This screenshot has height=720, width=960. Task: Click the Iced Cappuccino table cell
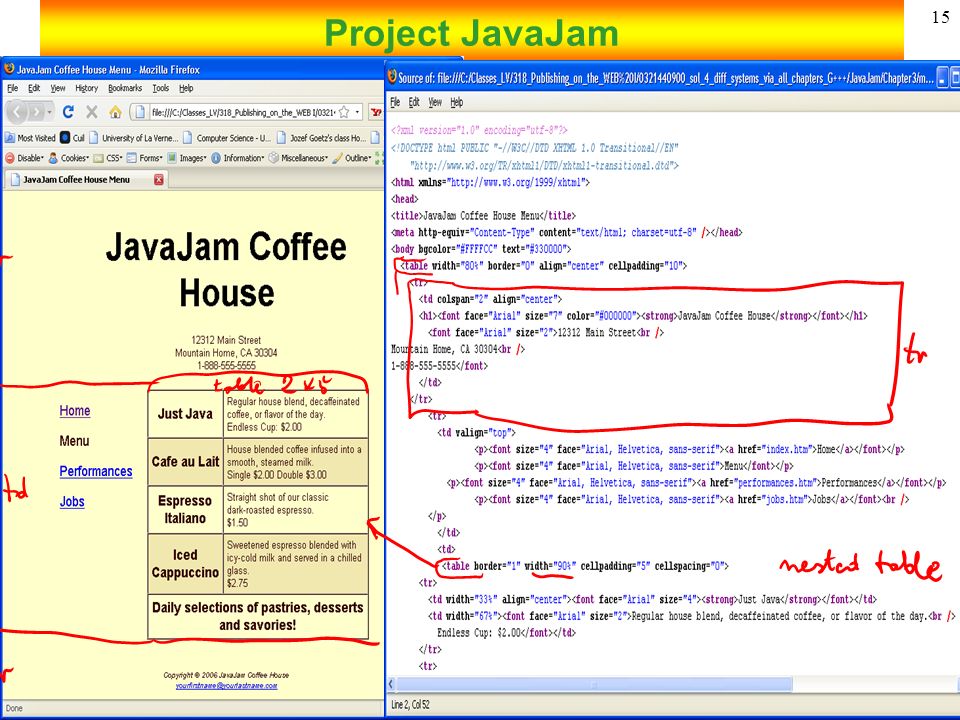[186, 563]
